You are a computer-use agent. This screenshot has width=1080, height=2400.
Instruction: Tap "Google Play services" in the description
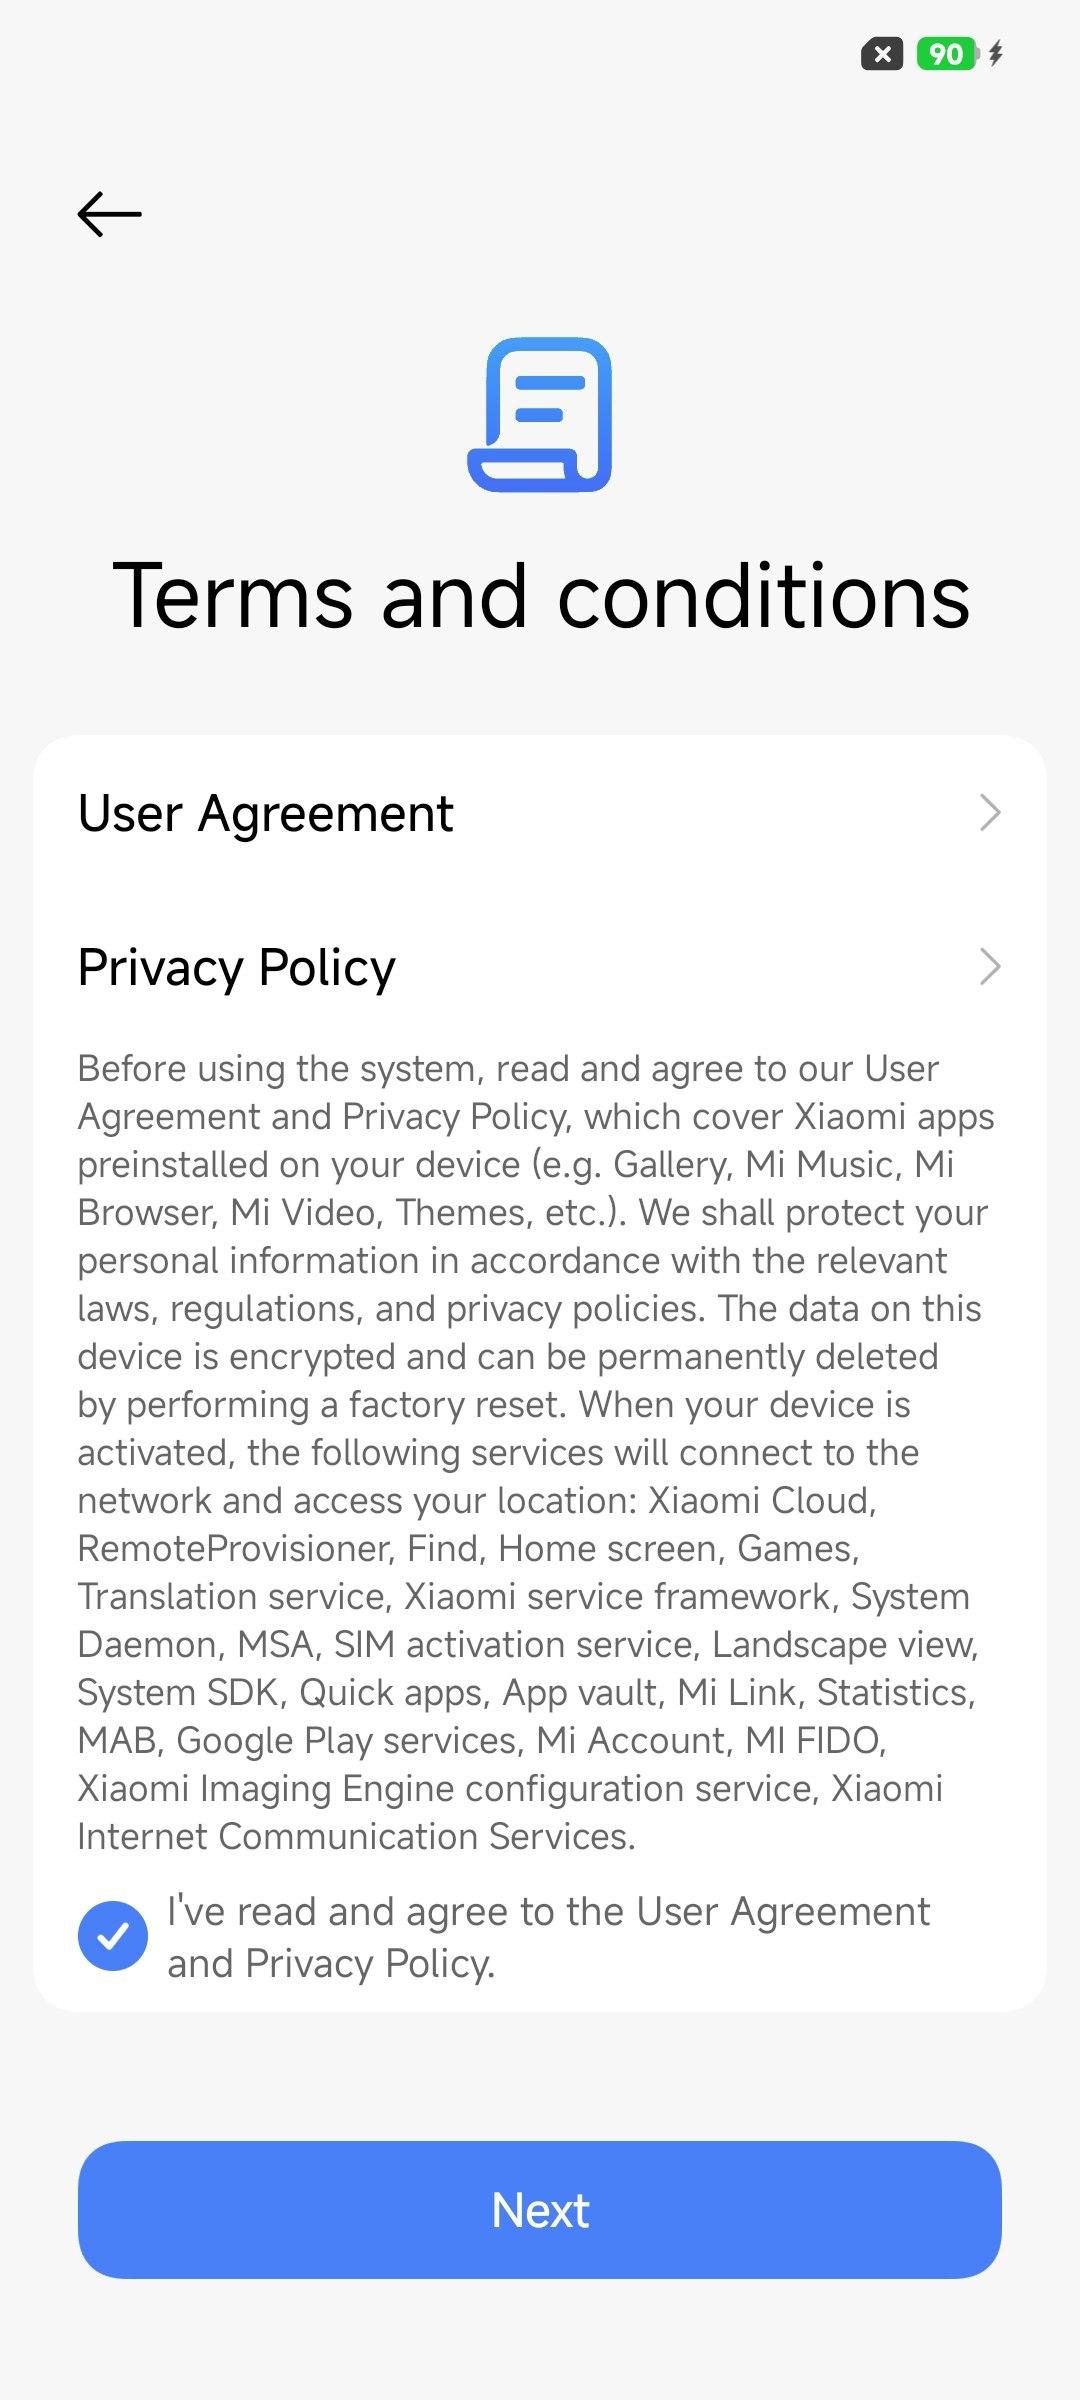tap(349, 1740)
